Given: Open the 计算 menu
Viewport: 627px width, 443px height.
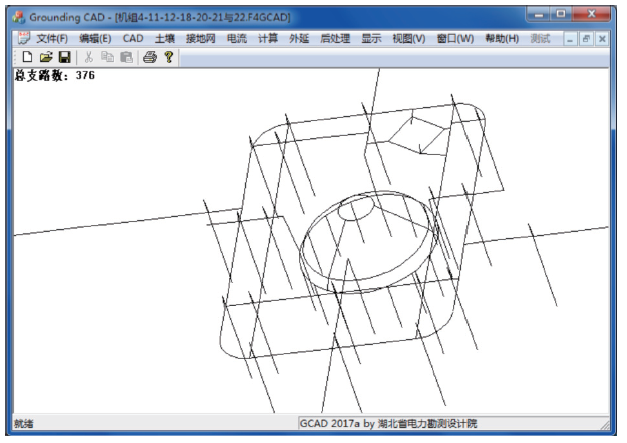Looking at the screenshot, I should click(267, 38).
